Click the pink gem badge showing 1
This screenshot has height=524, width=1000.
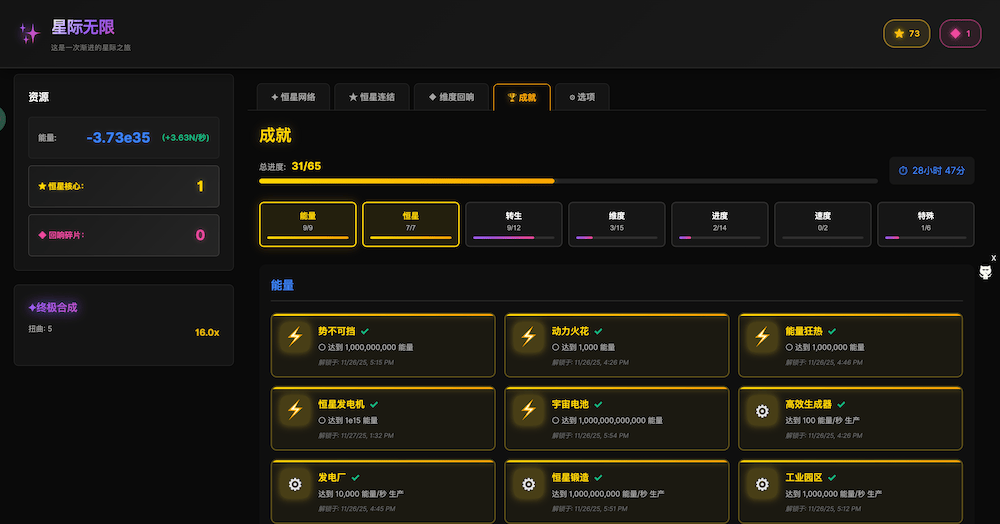pos(960,34)
